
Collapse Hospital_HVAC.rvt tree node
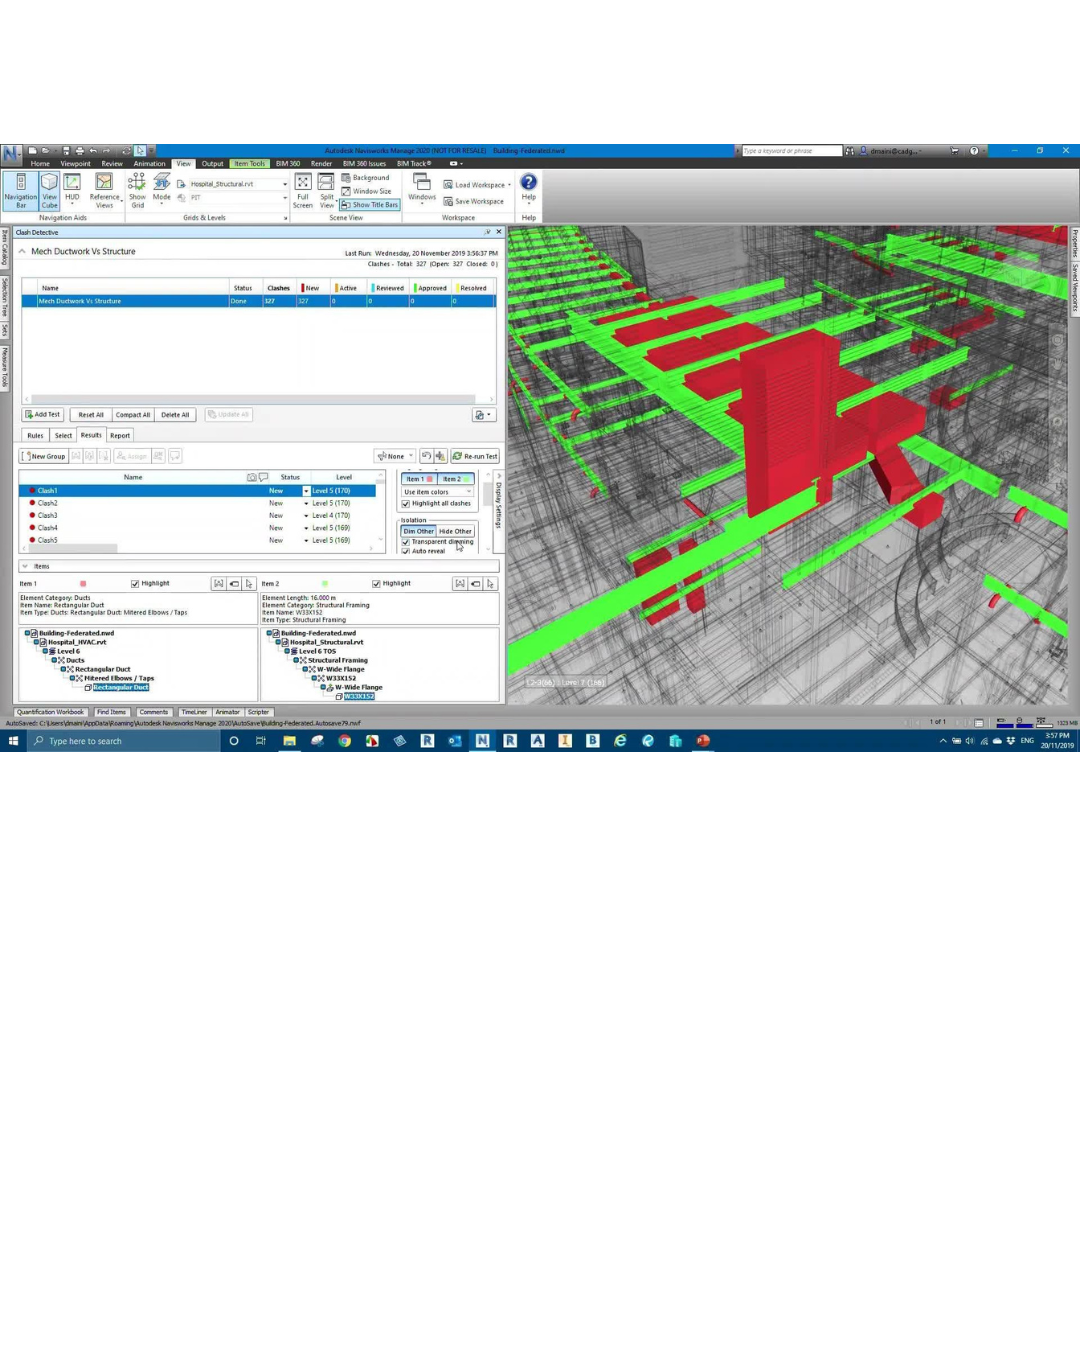pos(37,642)
